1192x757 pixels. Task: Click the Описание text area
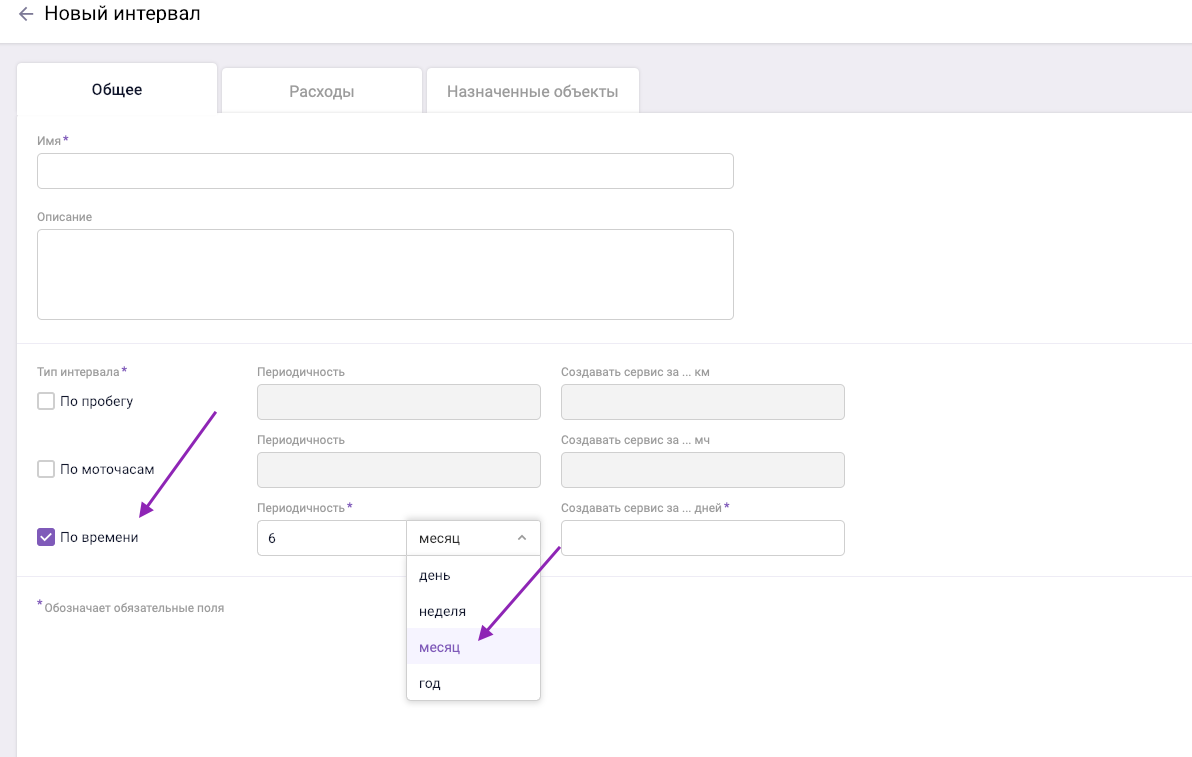pos(385,274)
